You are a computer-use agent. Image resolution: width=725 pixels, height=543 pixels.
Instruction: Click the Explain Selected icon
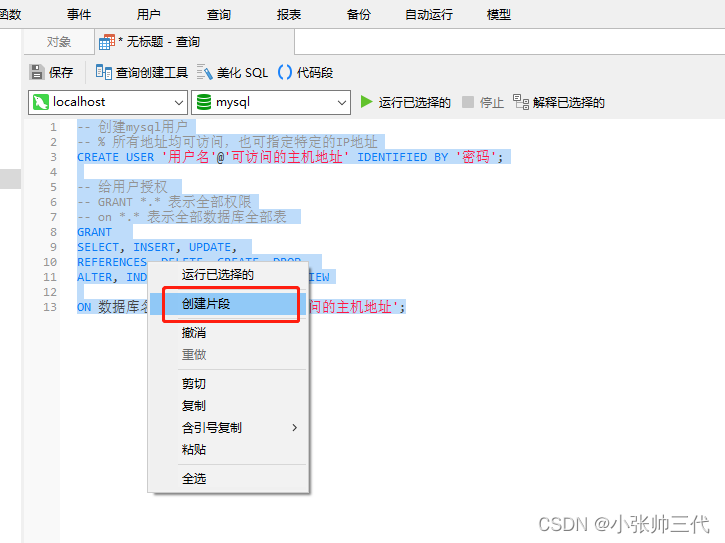pos(521,102)
